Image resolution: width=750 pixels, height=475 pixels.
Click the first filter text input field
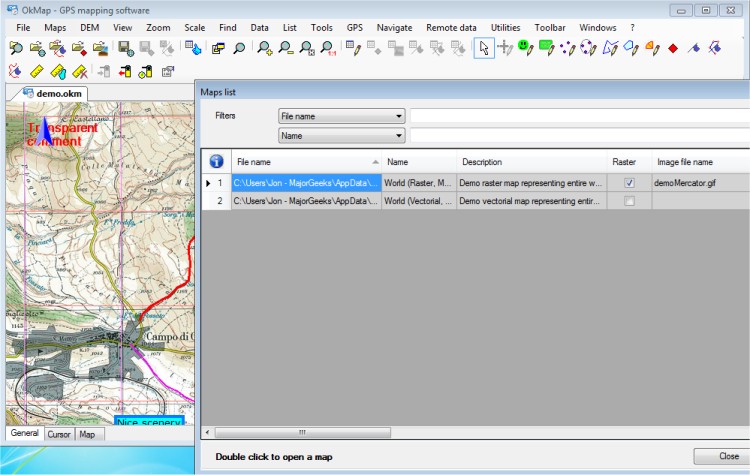[x=578, y=116]
